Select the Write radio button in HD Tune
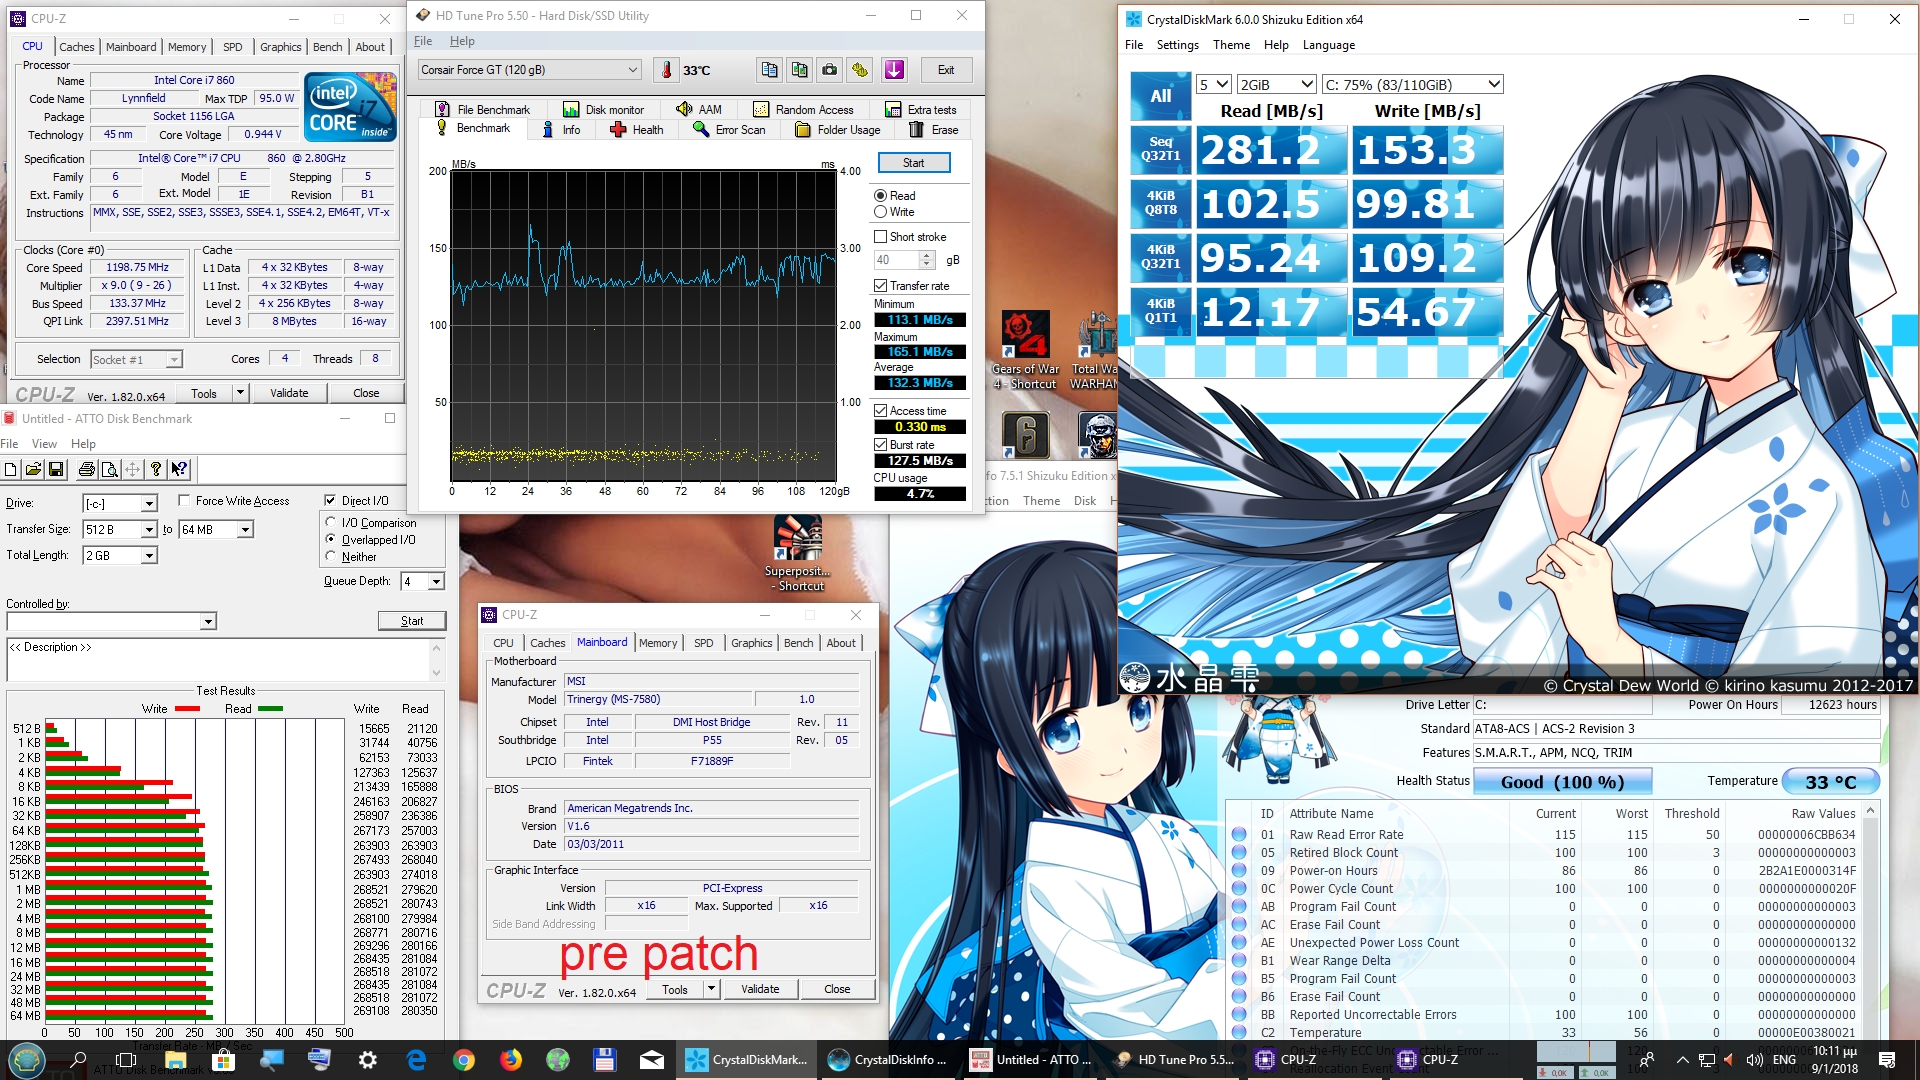 [880, 212]
